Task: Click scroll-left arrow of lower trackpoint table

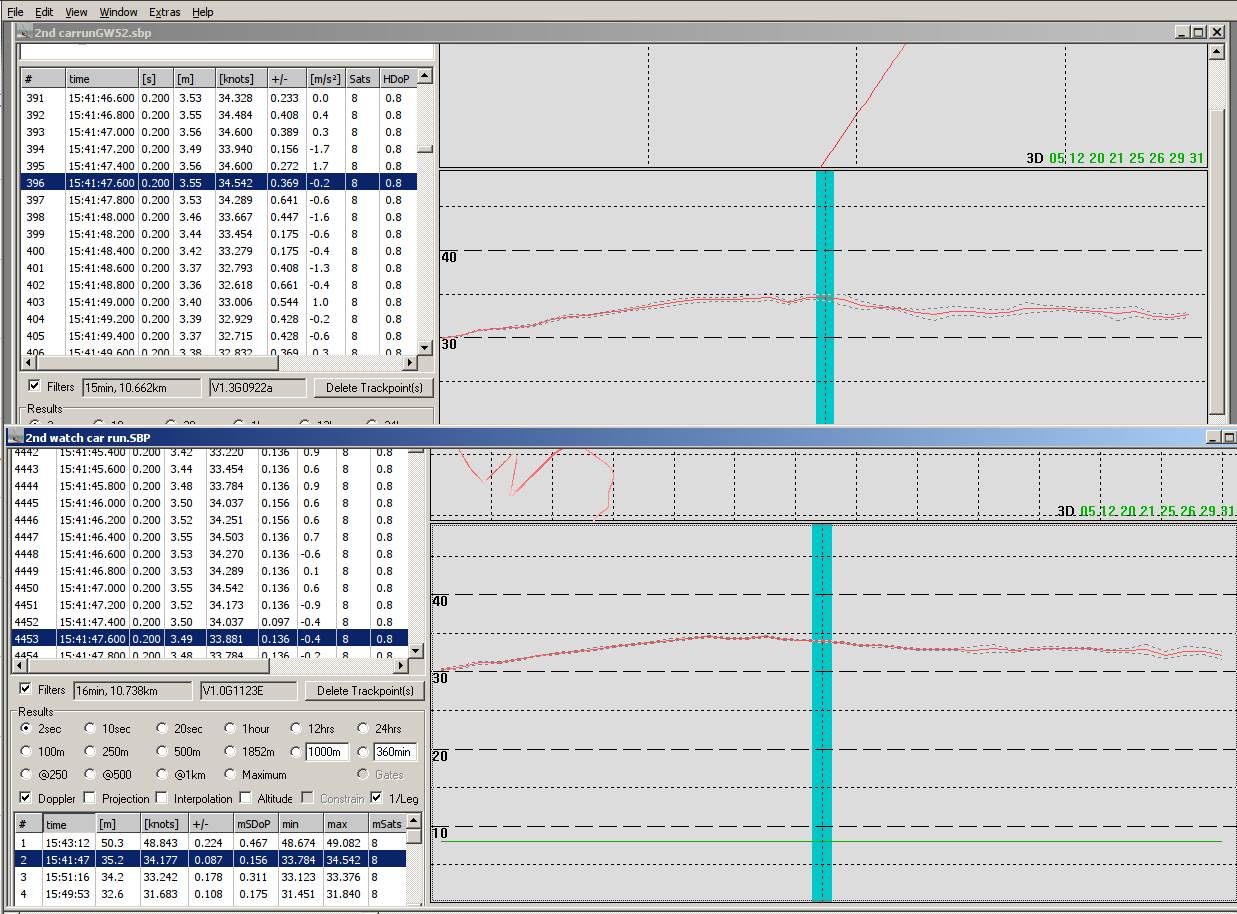Action: click(x=18, y=665)
